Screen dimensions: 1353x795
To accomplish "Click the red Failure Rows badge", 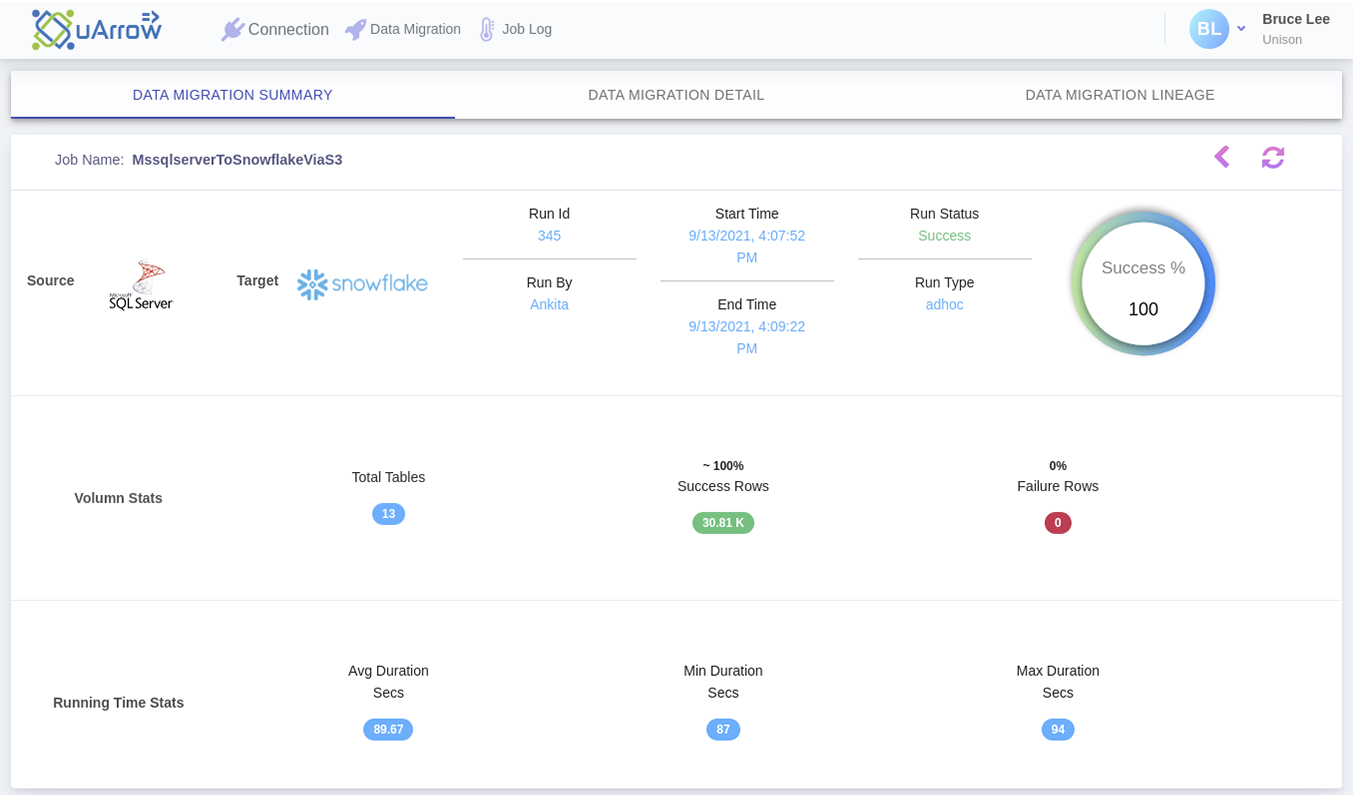I will (x=1057, y=522).
